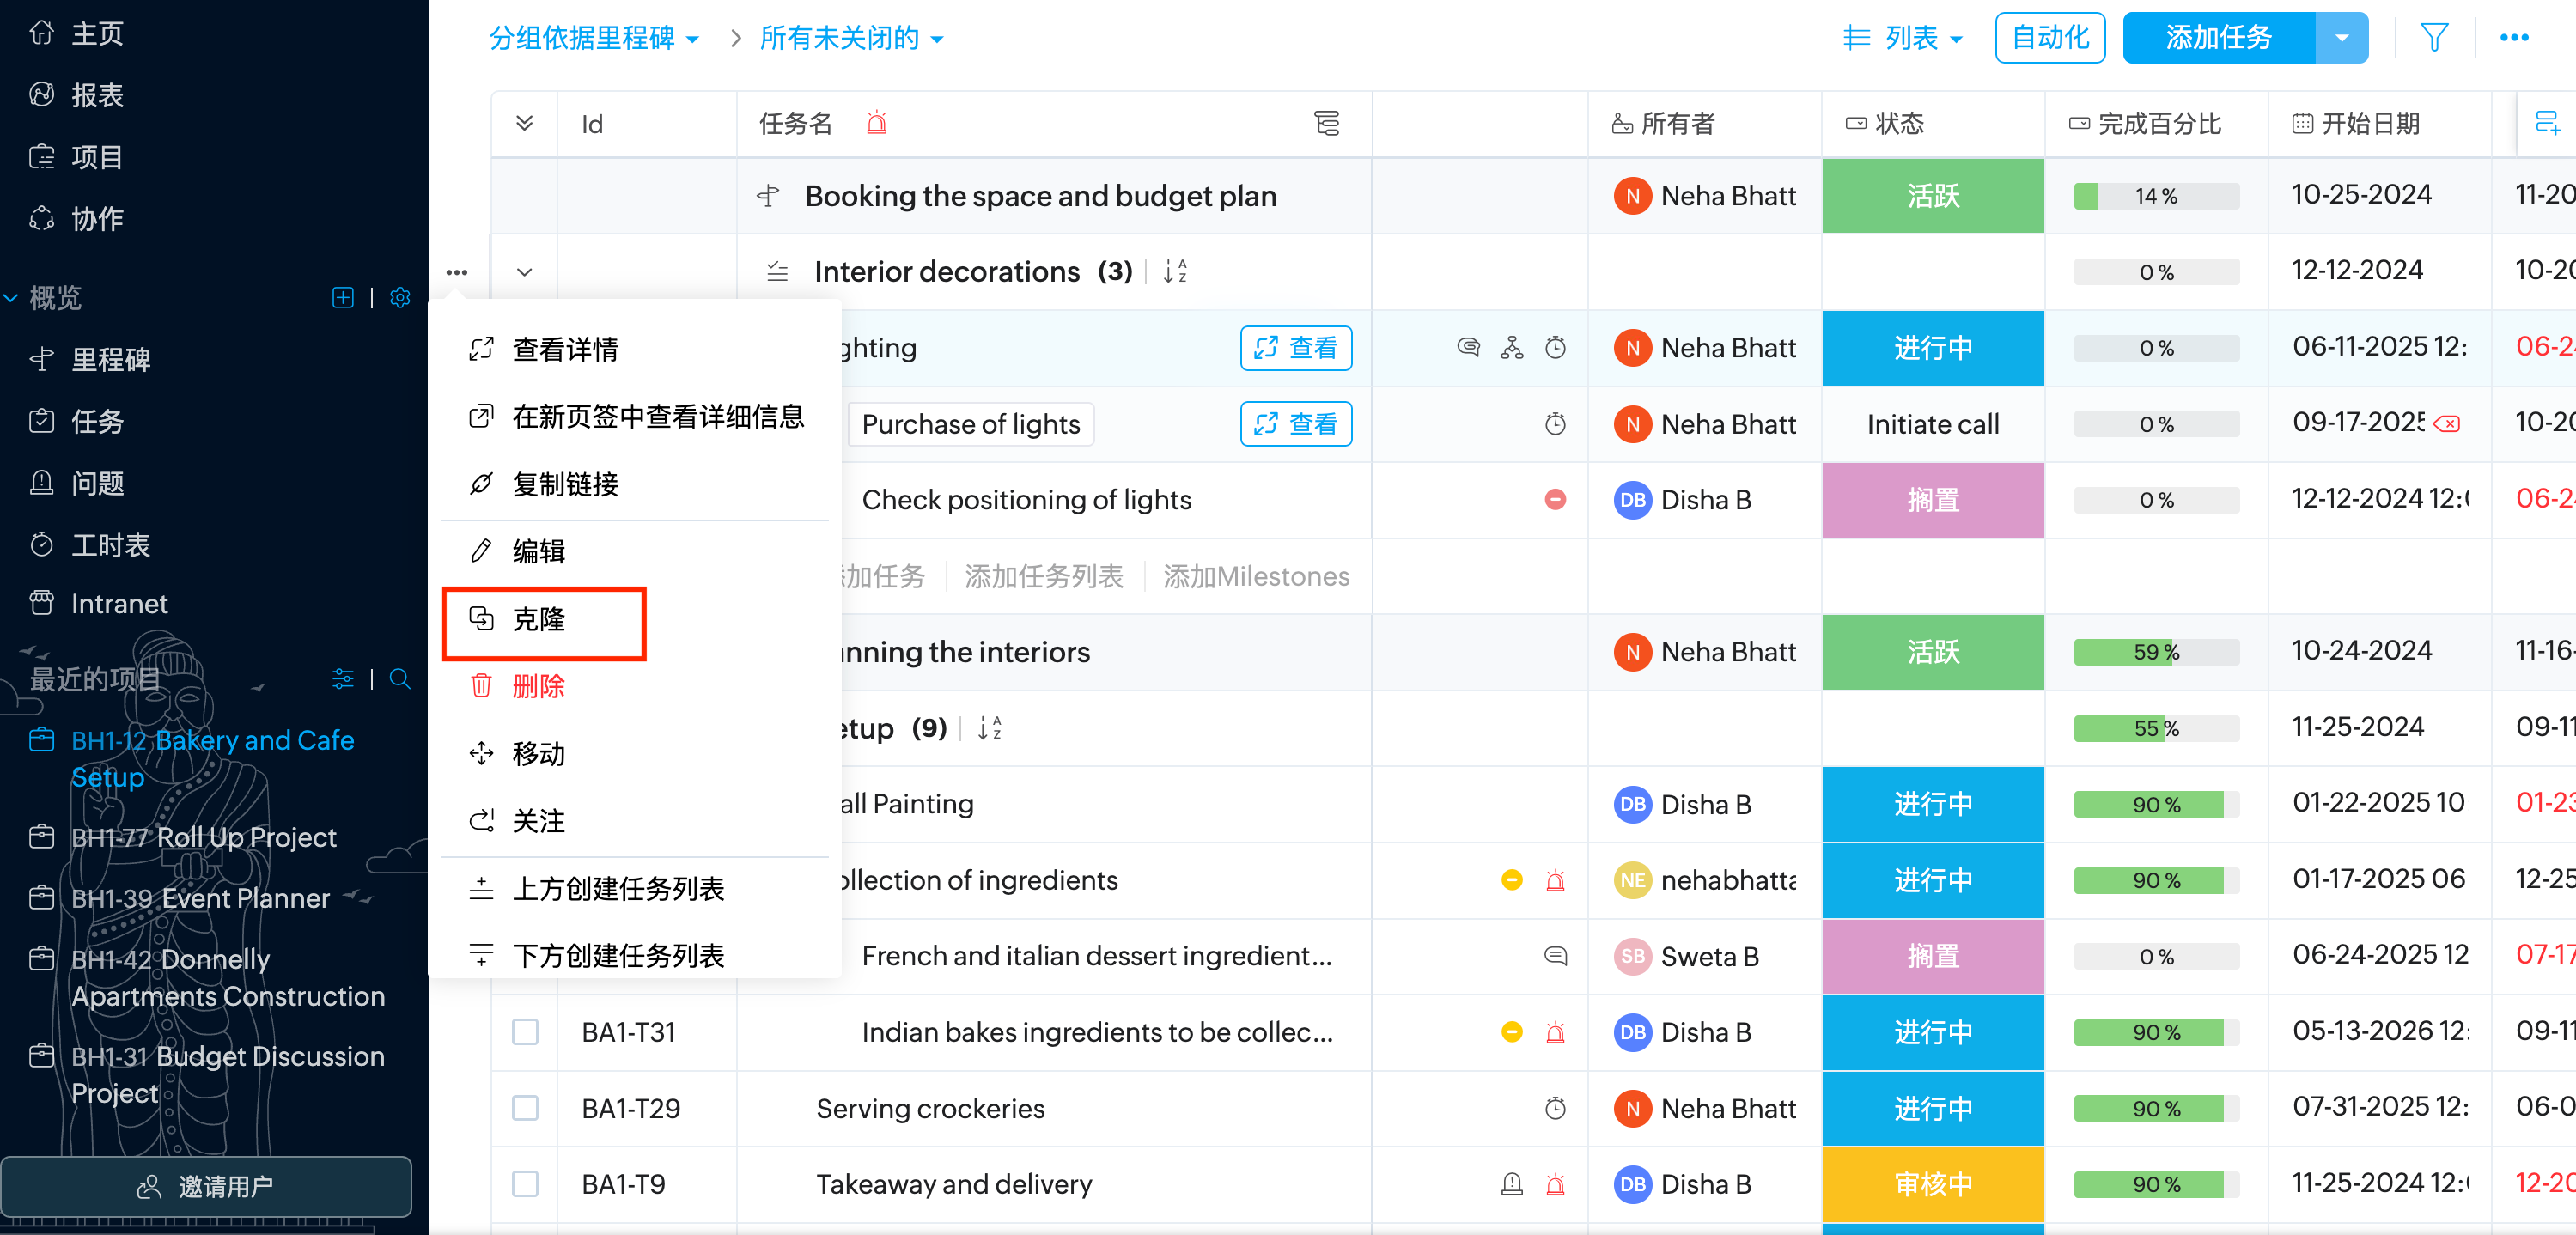Screen dimensions: 2576x1235
Task: Click the filter funnel icon
Action: [2433, 38]
